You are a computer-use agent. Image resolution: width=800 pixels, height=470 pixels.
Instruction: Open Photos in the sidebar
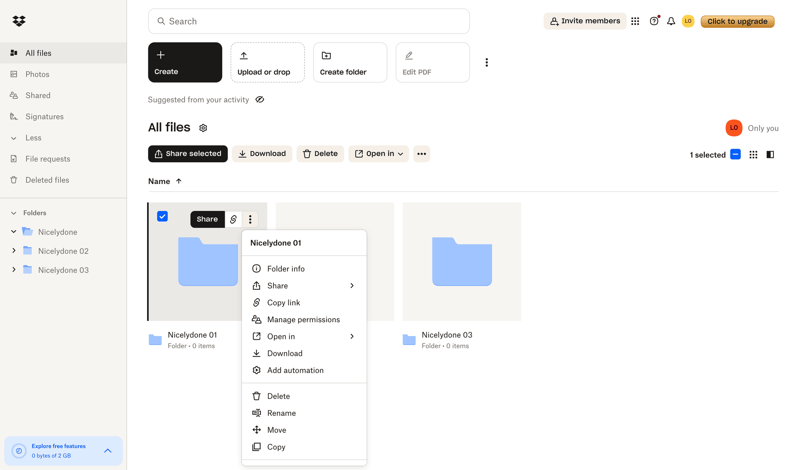[x=63, y=74]
